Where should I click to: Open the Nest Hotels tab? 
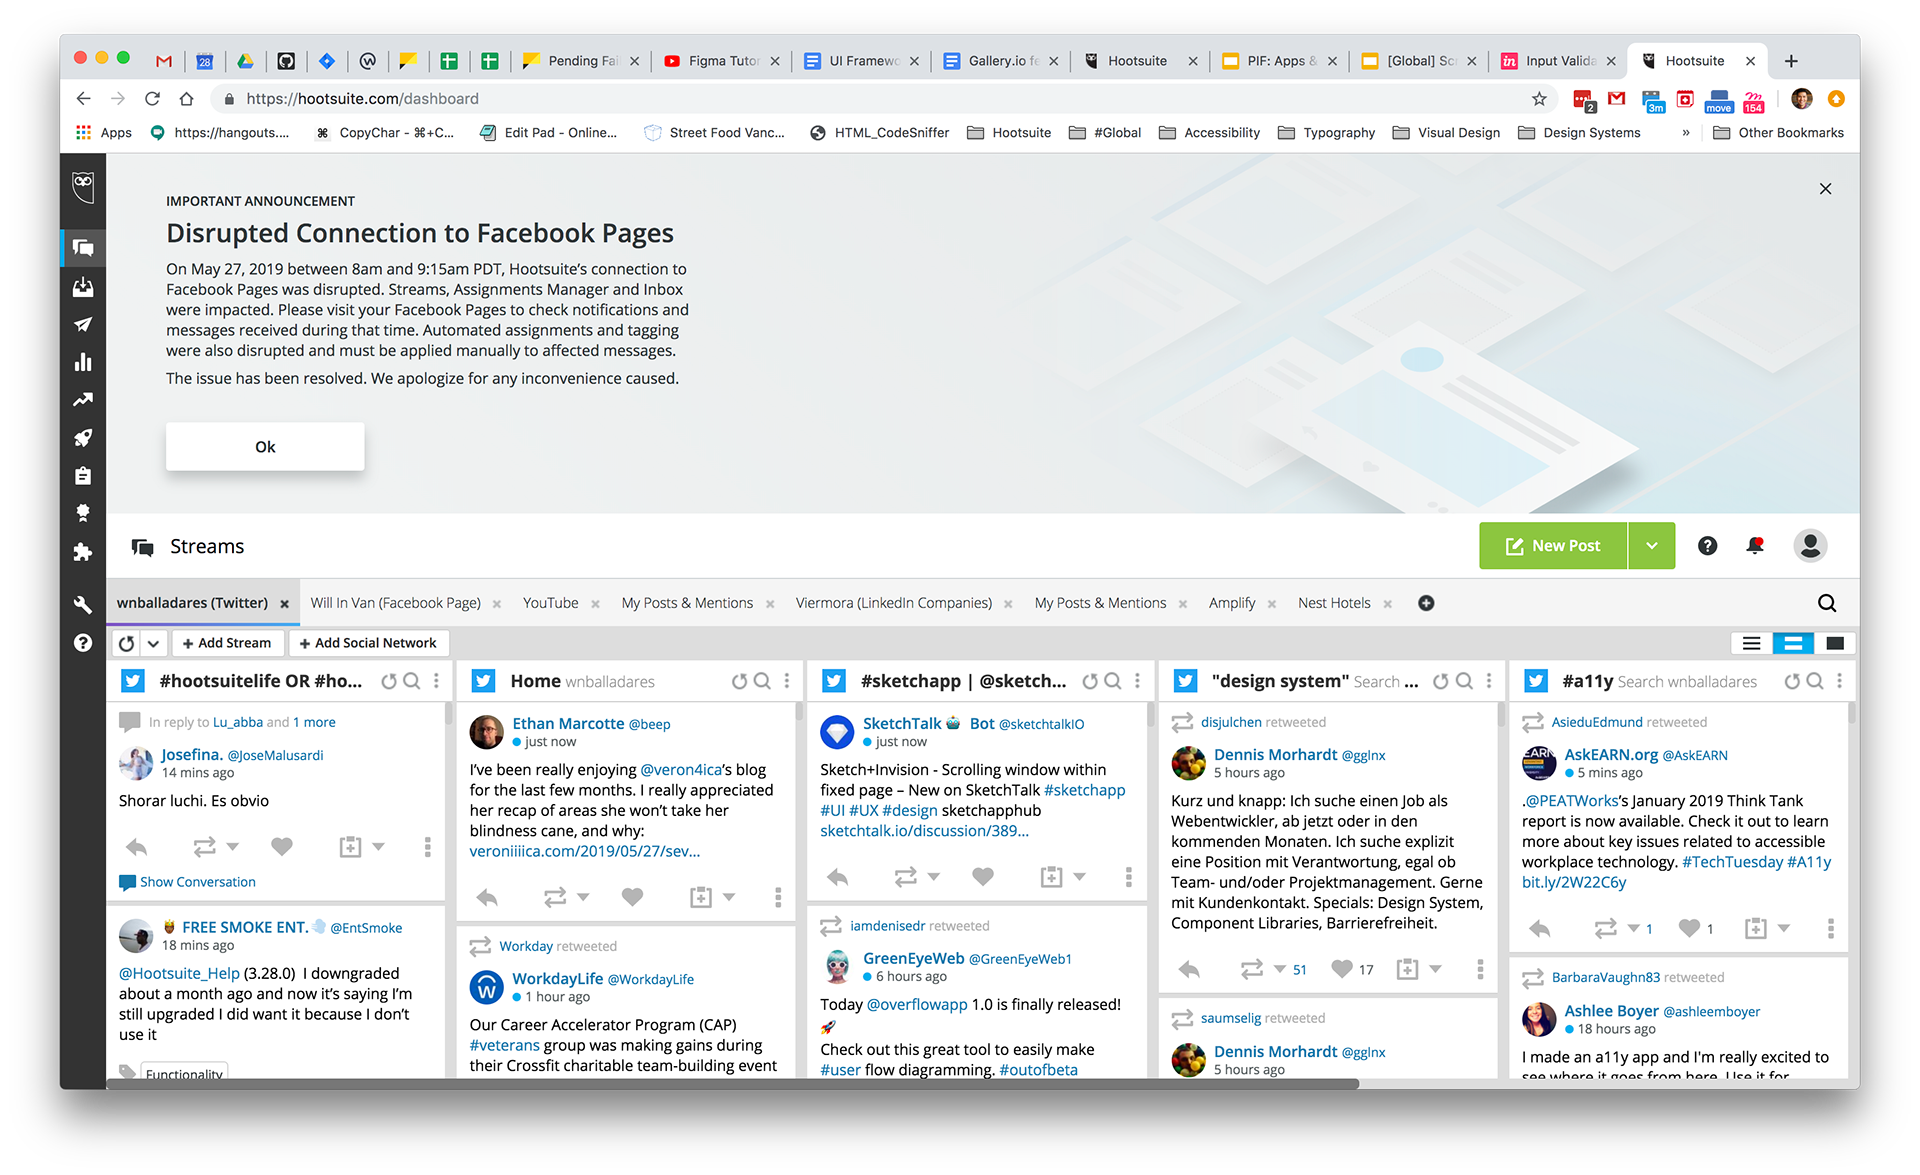pyautogui.click(x=1334, y=603)
